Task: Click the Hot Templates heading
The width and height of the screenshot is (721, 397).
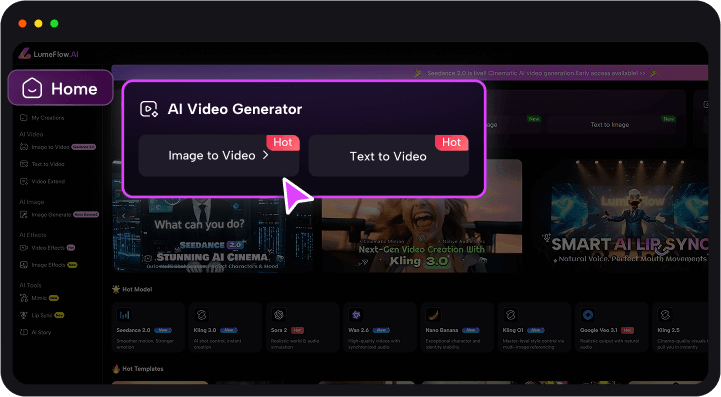Action: click(x=143, y=368)
